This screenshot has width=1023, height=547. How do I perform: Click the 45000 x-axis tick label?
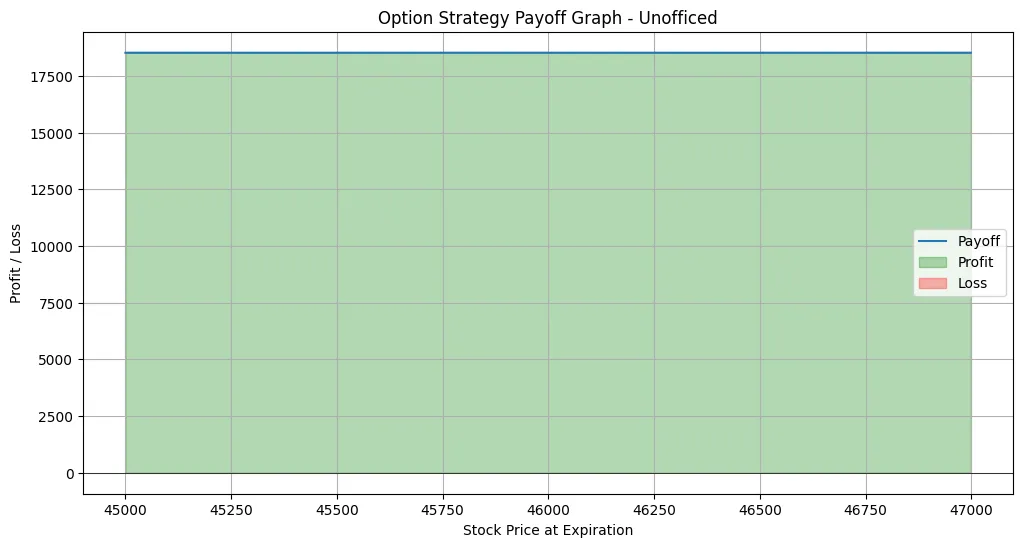point(125,509)
